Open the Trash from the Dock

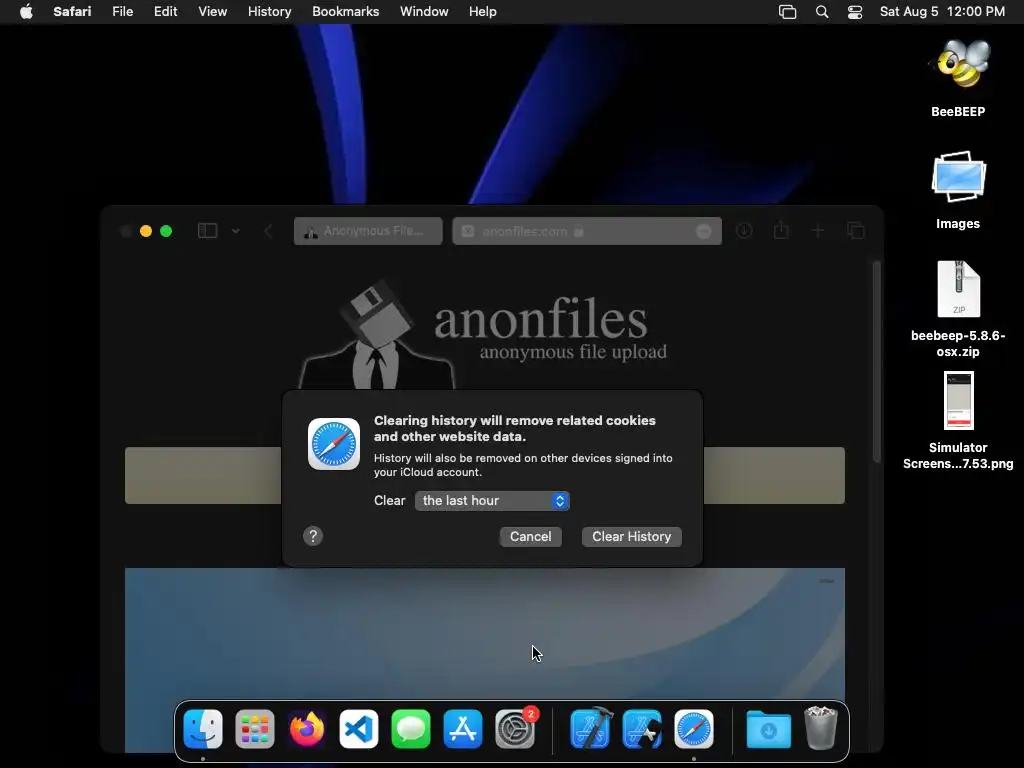click(821, 728)
